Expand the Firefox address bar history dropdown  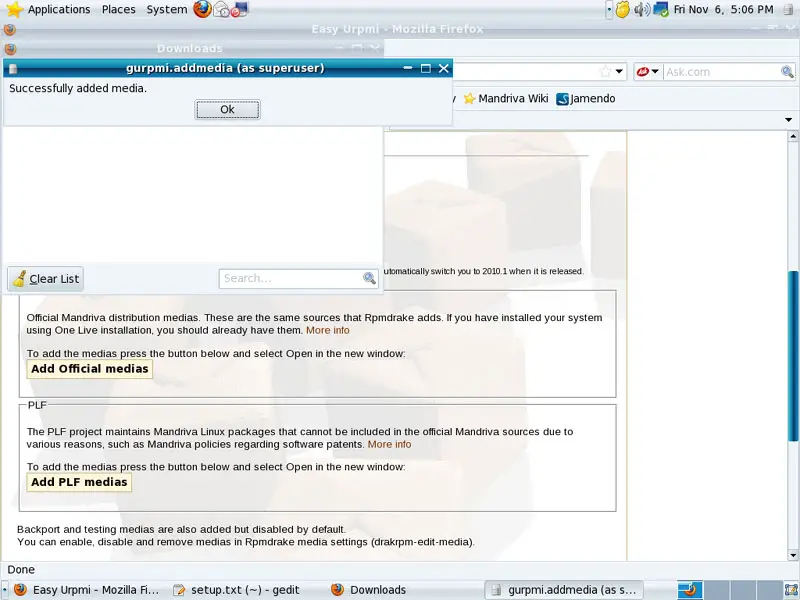click(x=619, y=72)
